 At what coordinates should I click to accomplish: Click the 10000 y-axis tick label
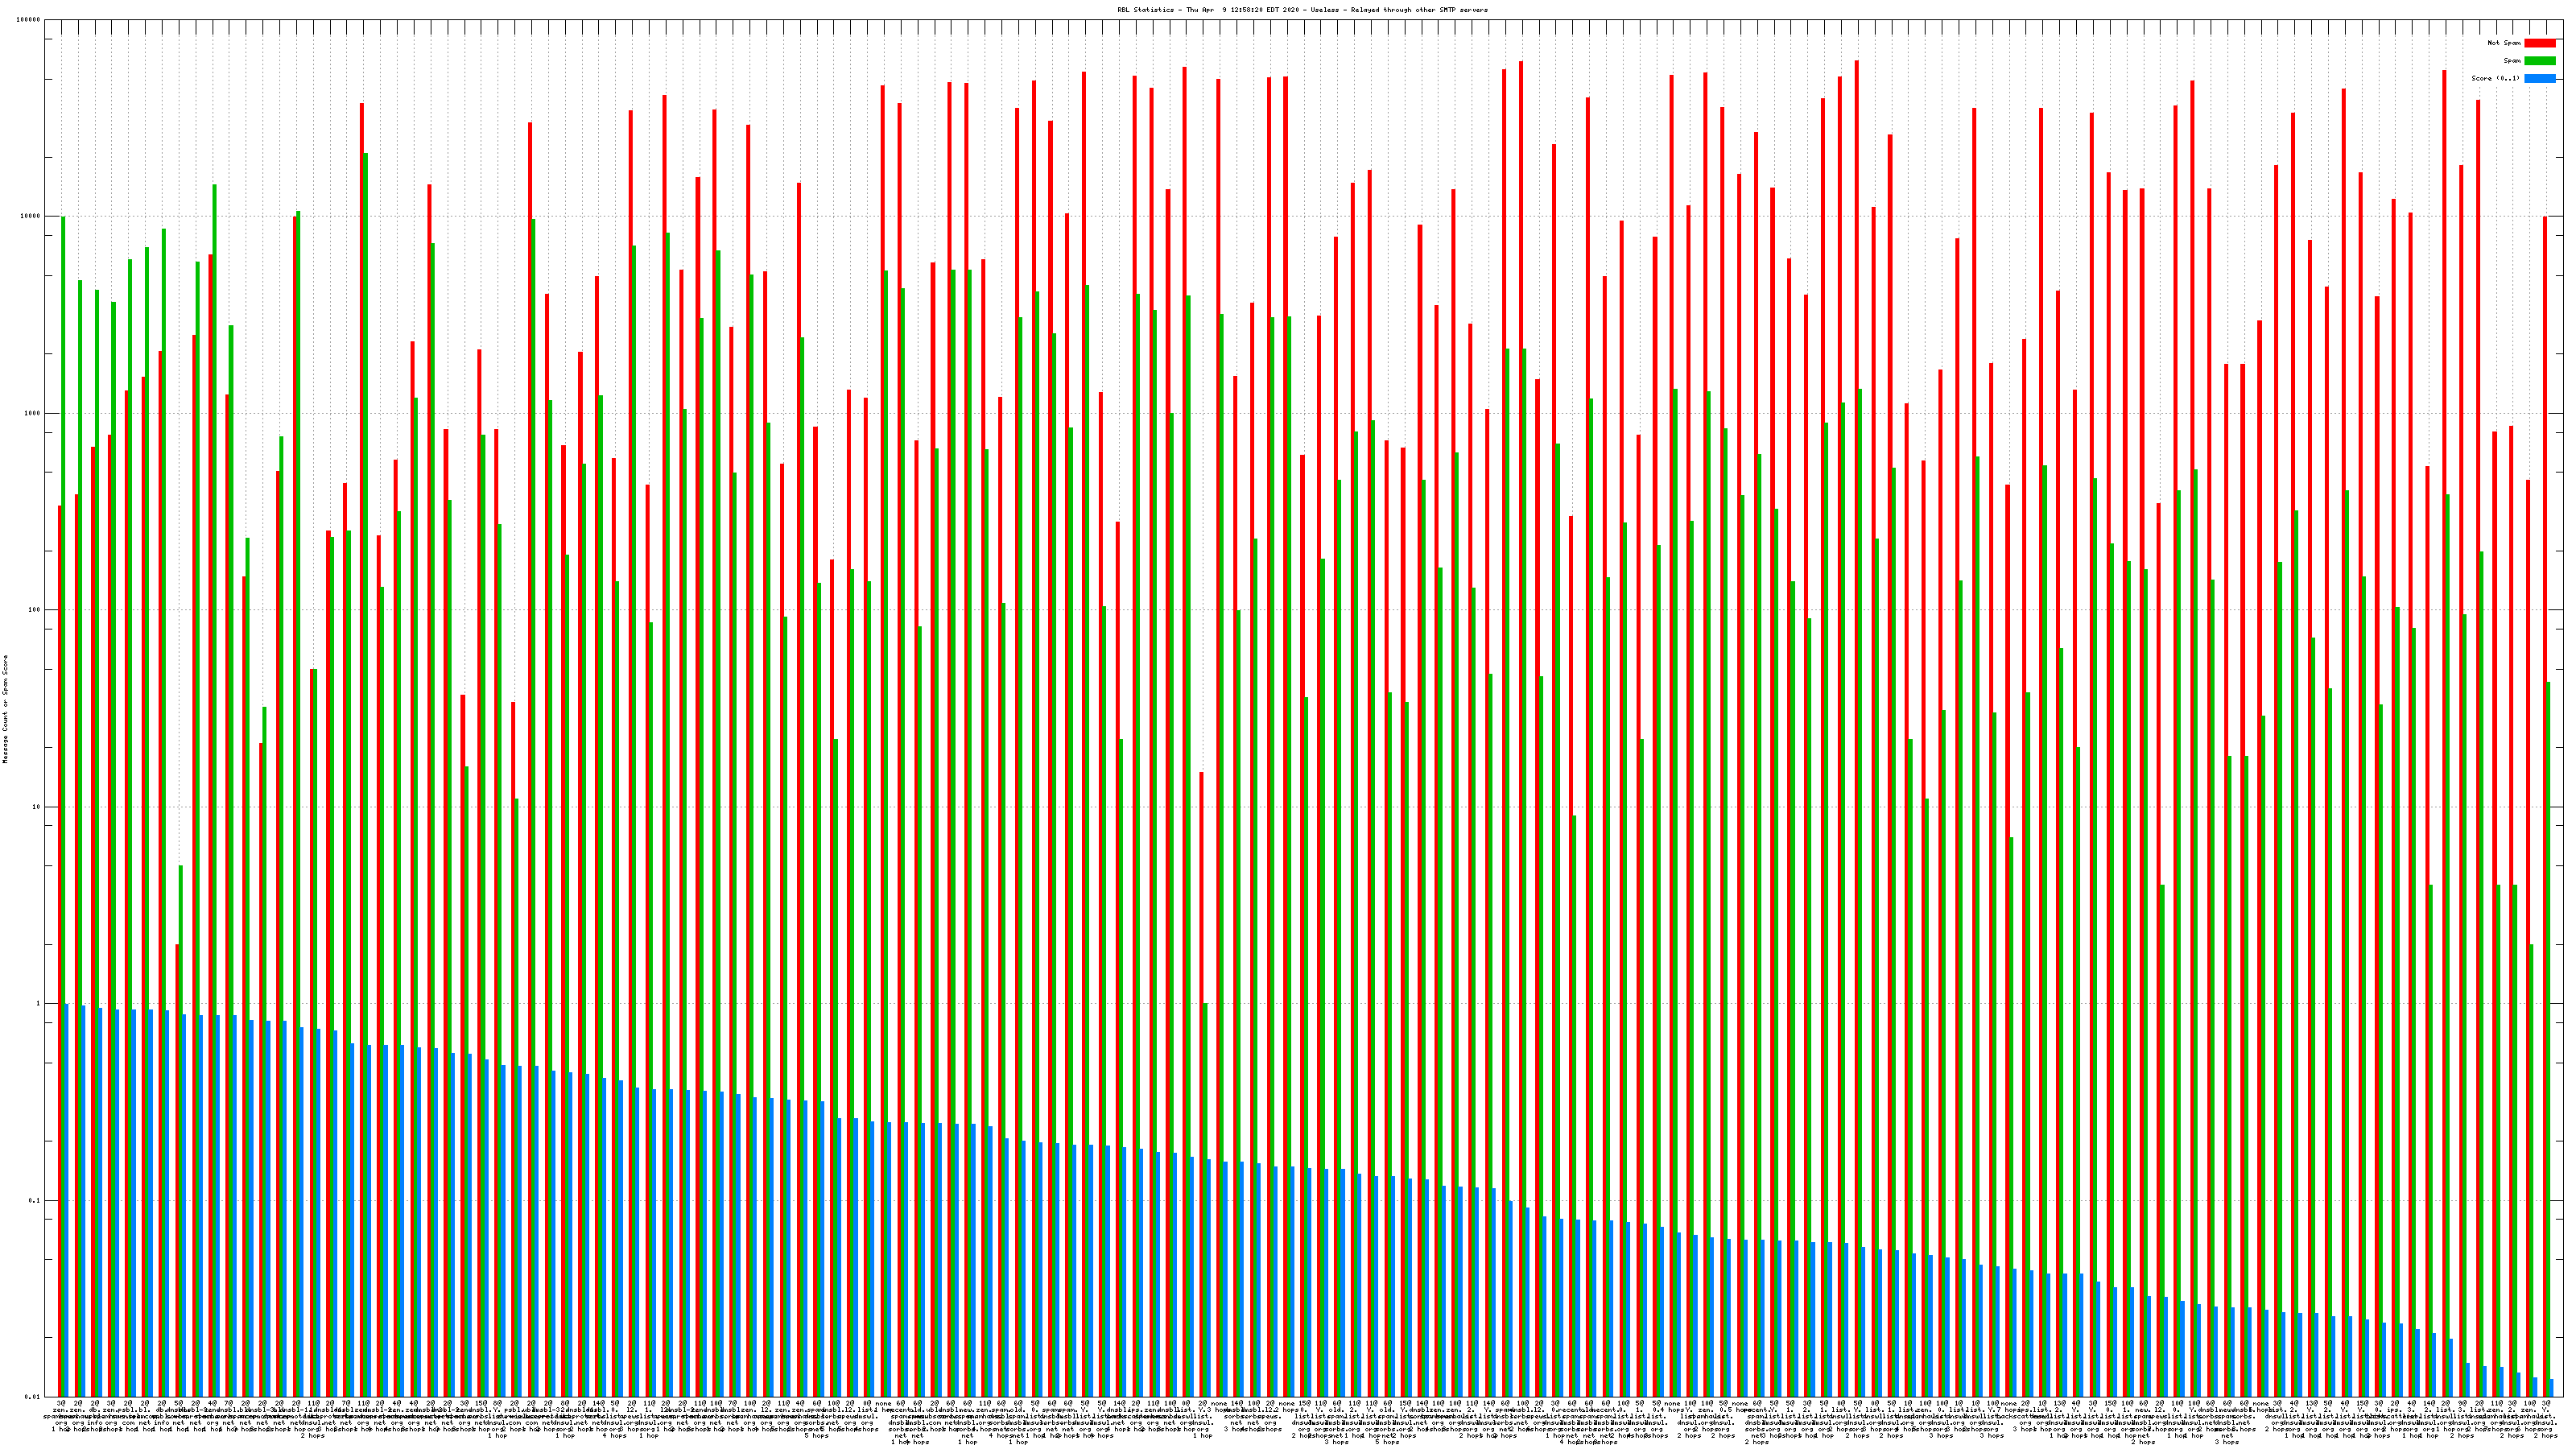coord(31,217)
